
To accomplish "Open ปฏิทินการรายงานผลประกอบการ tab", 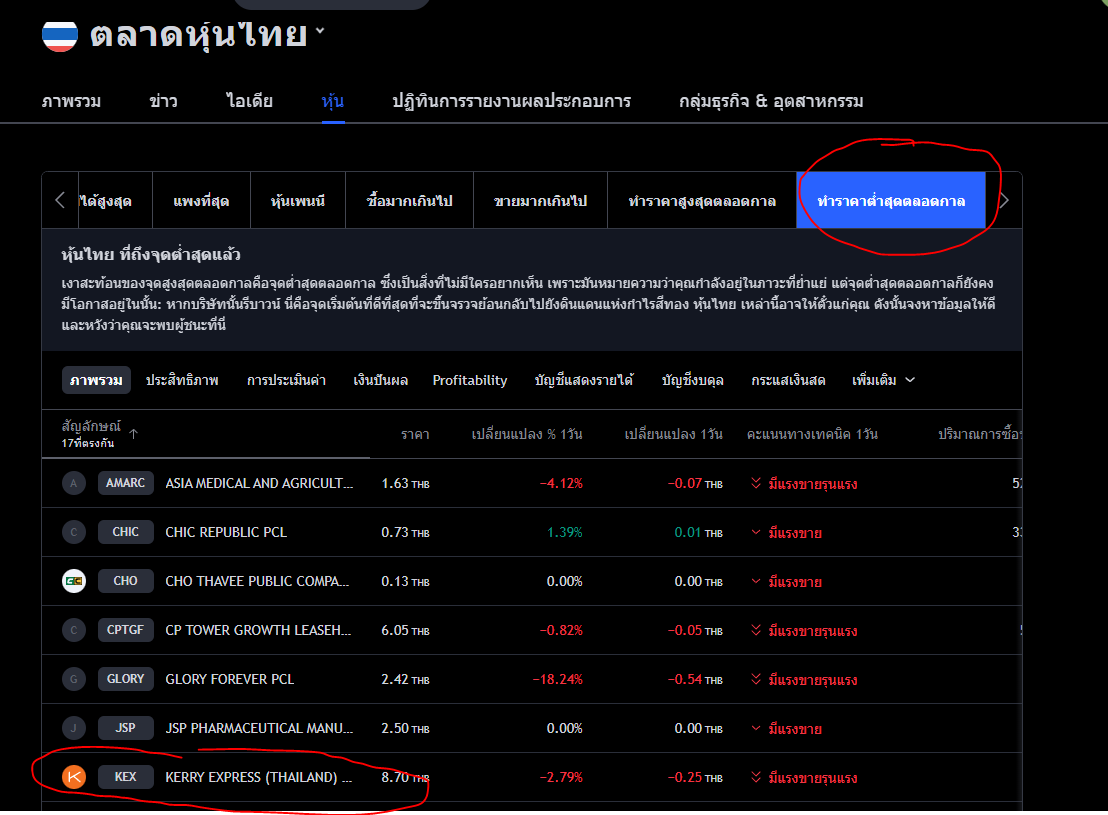I will [512, 101].
